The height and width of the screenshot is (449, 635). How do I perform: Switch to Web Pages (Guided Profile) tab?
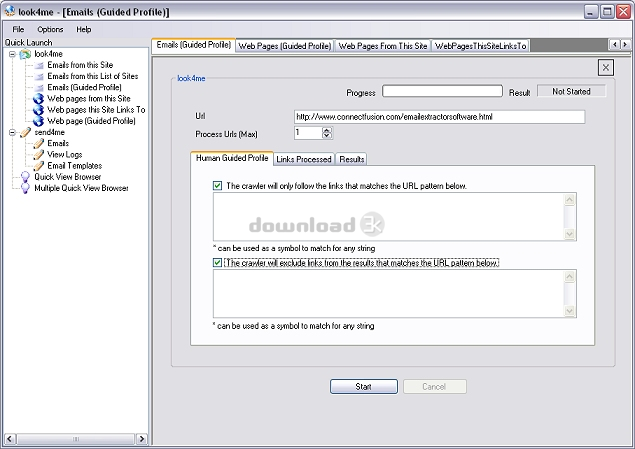pos(285,46)
